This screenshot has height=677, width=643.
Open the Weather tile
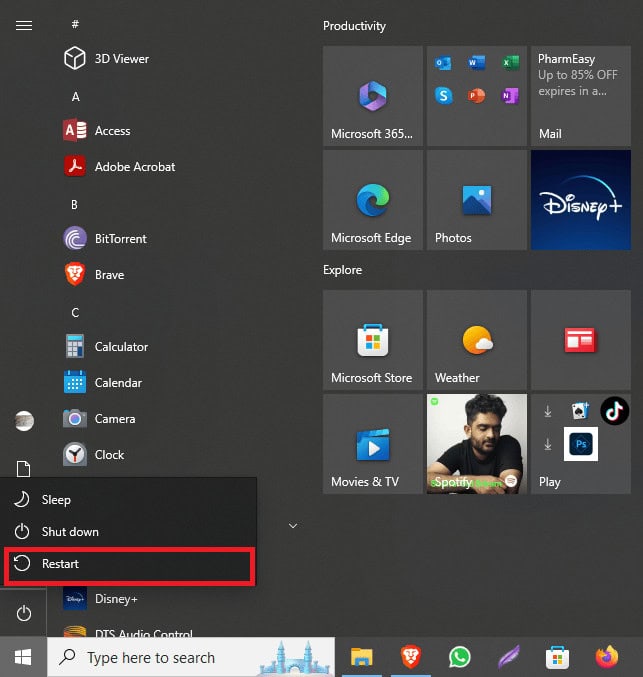coord(477,340)
